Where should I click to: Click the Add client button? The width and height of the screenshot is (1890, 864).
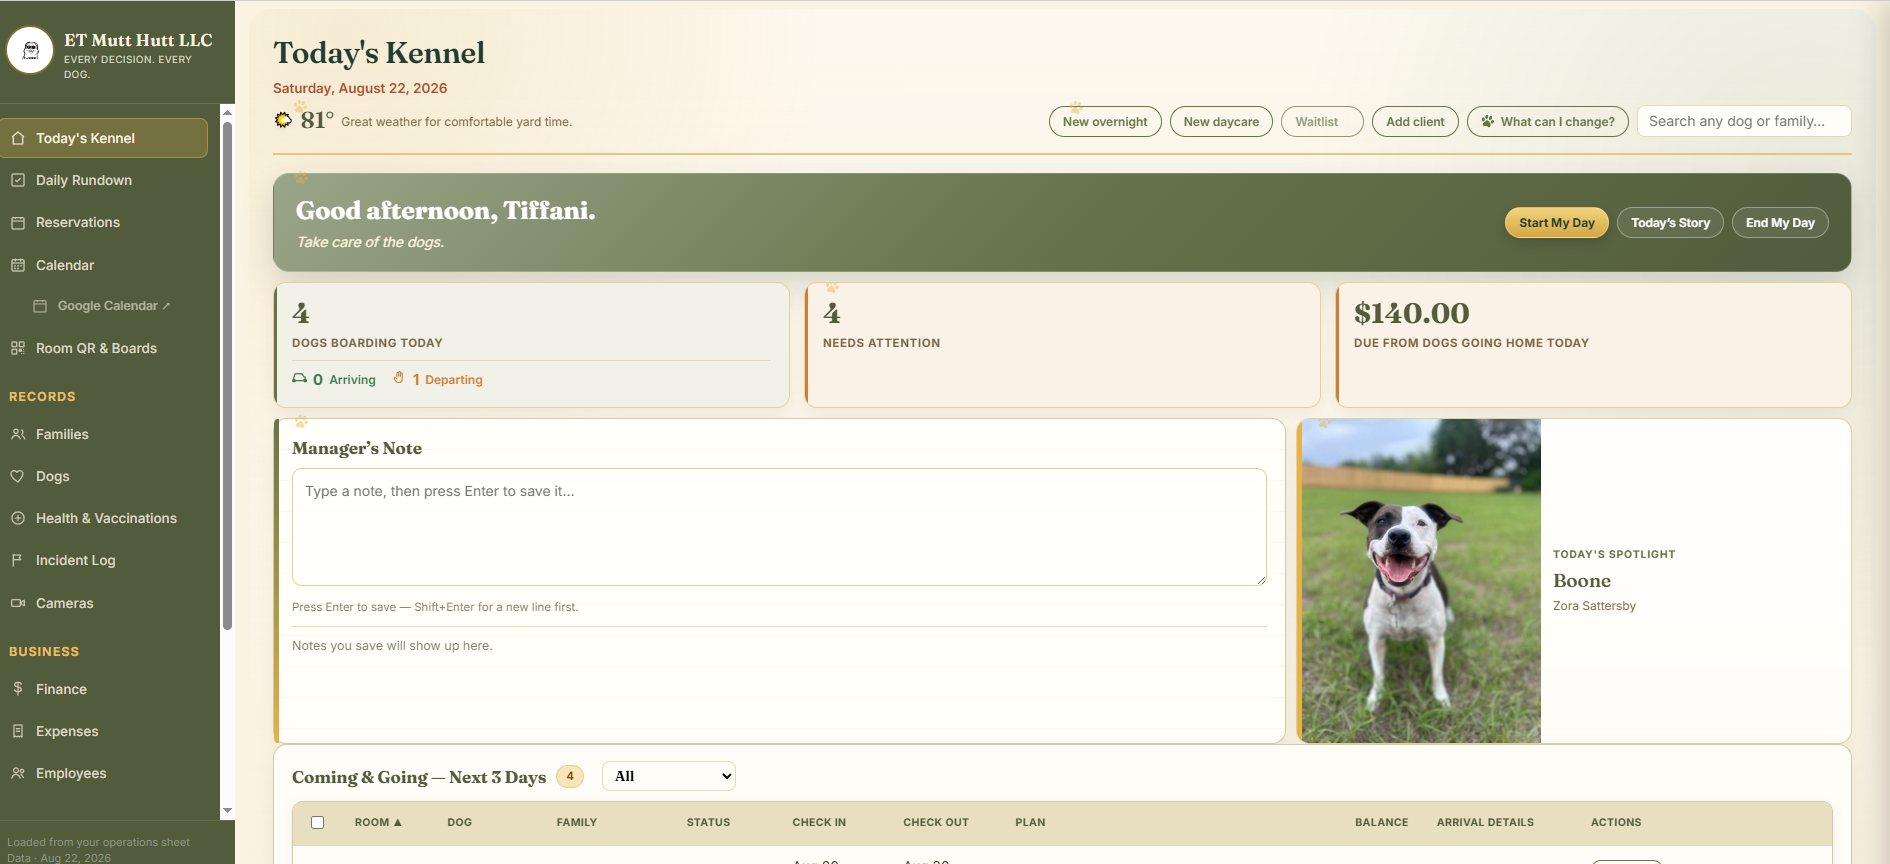1415,121
